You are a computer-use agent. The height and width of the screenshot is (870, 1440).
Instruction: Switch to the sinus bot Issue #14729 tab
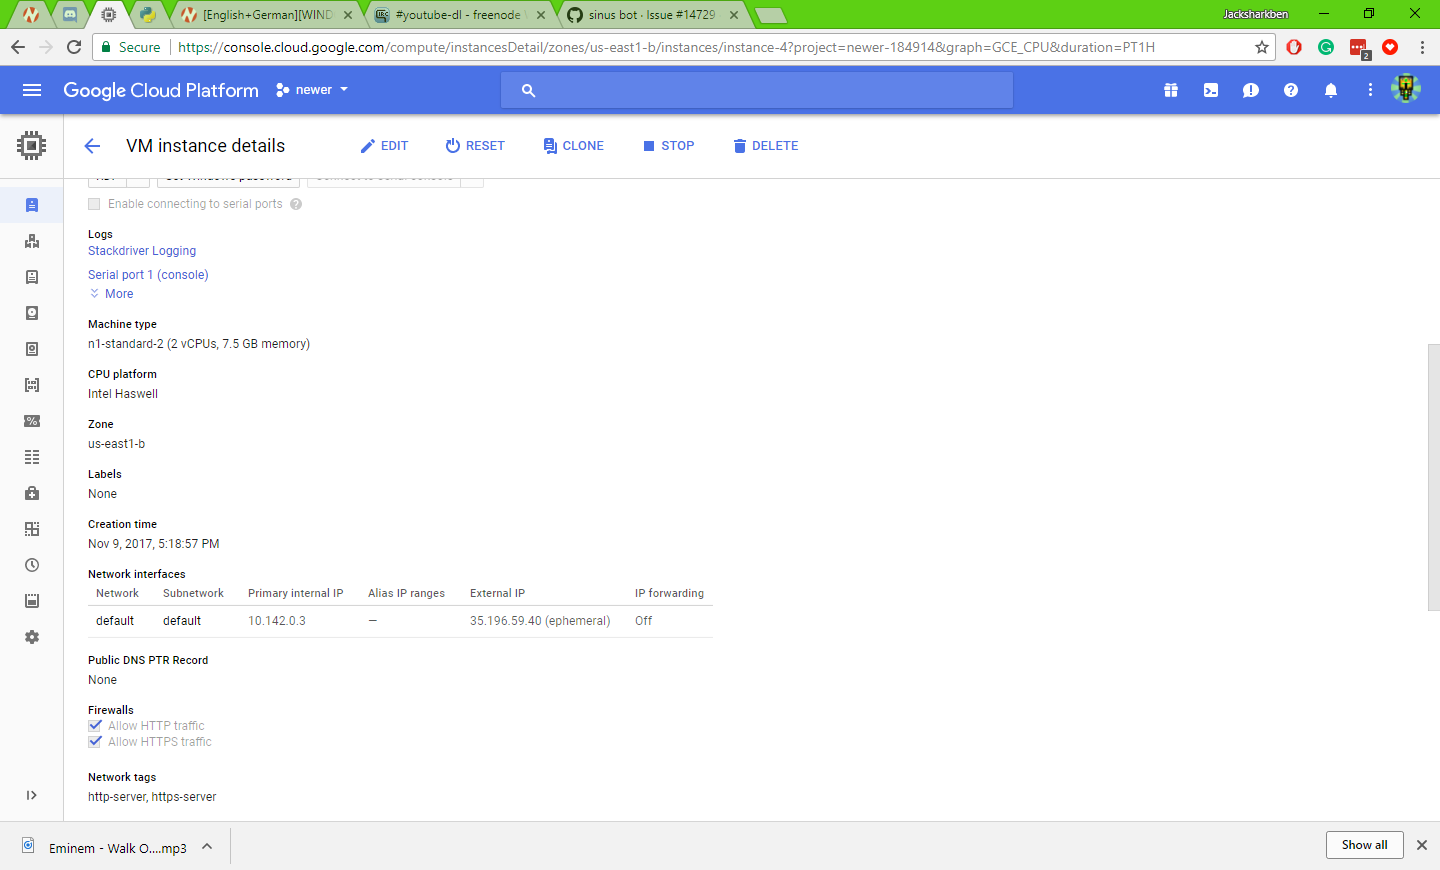click(652, 15)
